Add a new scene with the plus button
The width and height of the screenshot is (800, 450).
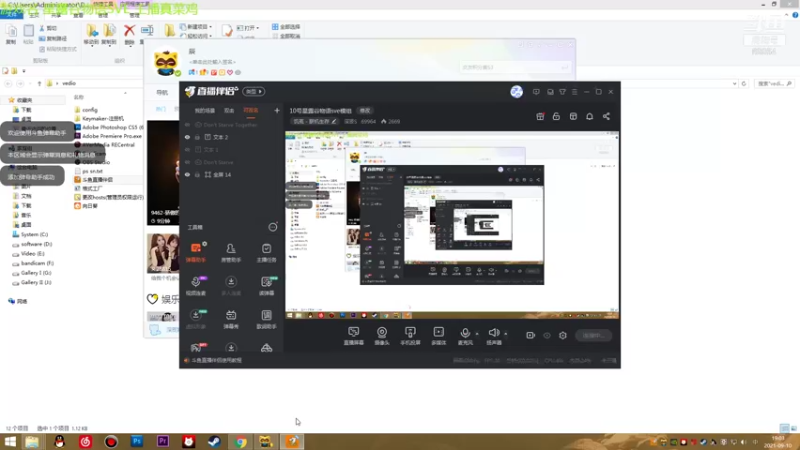point(277,110)
